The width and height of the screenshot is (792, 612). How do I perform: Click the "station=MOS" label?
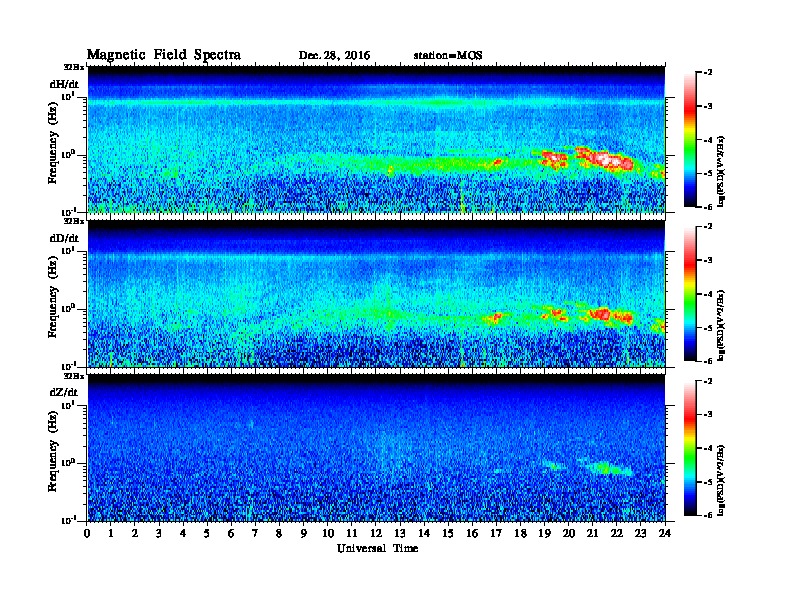448,56
